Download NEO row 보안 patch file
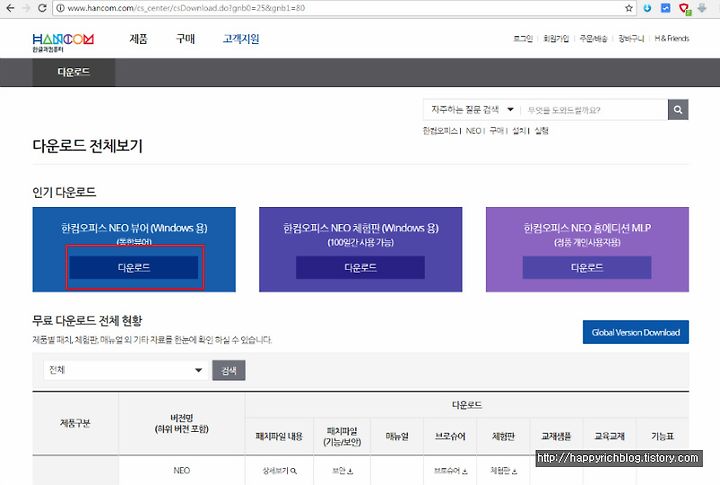This screenshot has height=485, width=720. point(342,471)
